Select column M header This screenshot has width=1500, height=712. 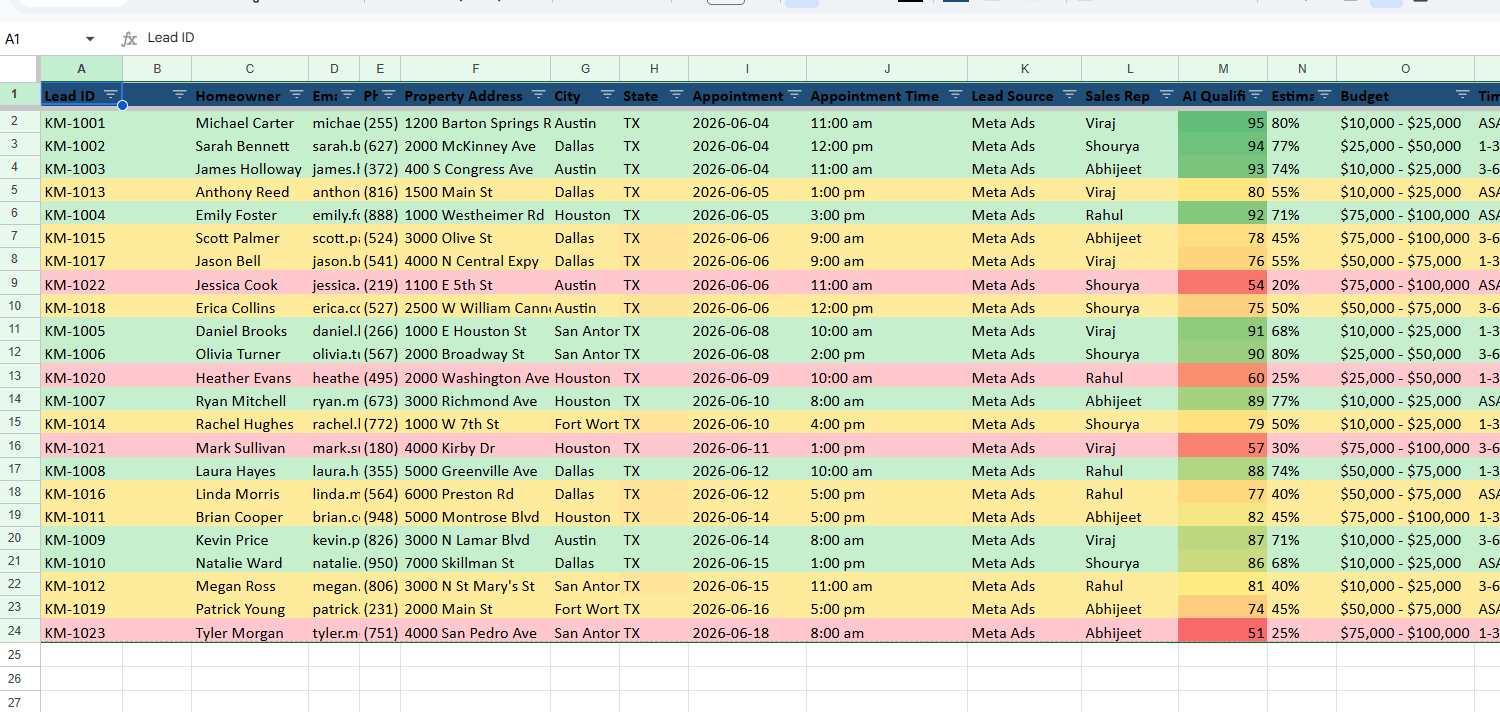1223,68
